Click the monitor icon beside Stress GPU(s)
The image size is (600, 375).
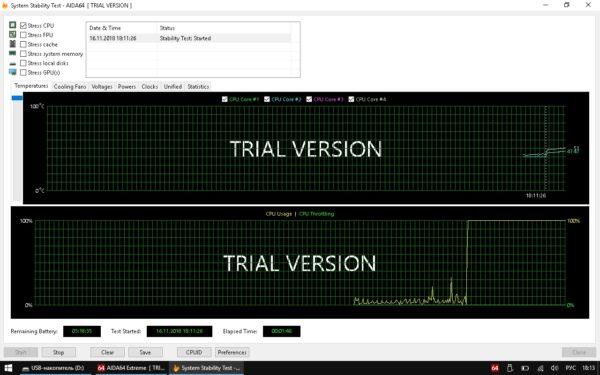(13, 72)
